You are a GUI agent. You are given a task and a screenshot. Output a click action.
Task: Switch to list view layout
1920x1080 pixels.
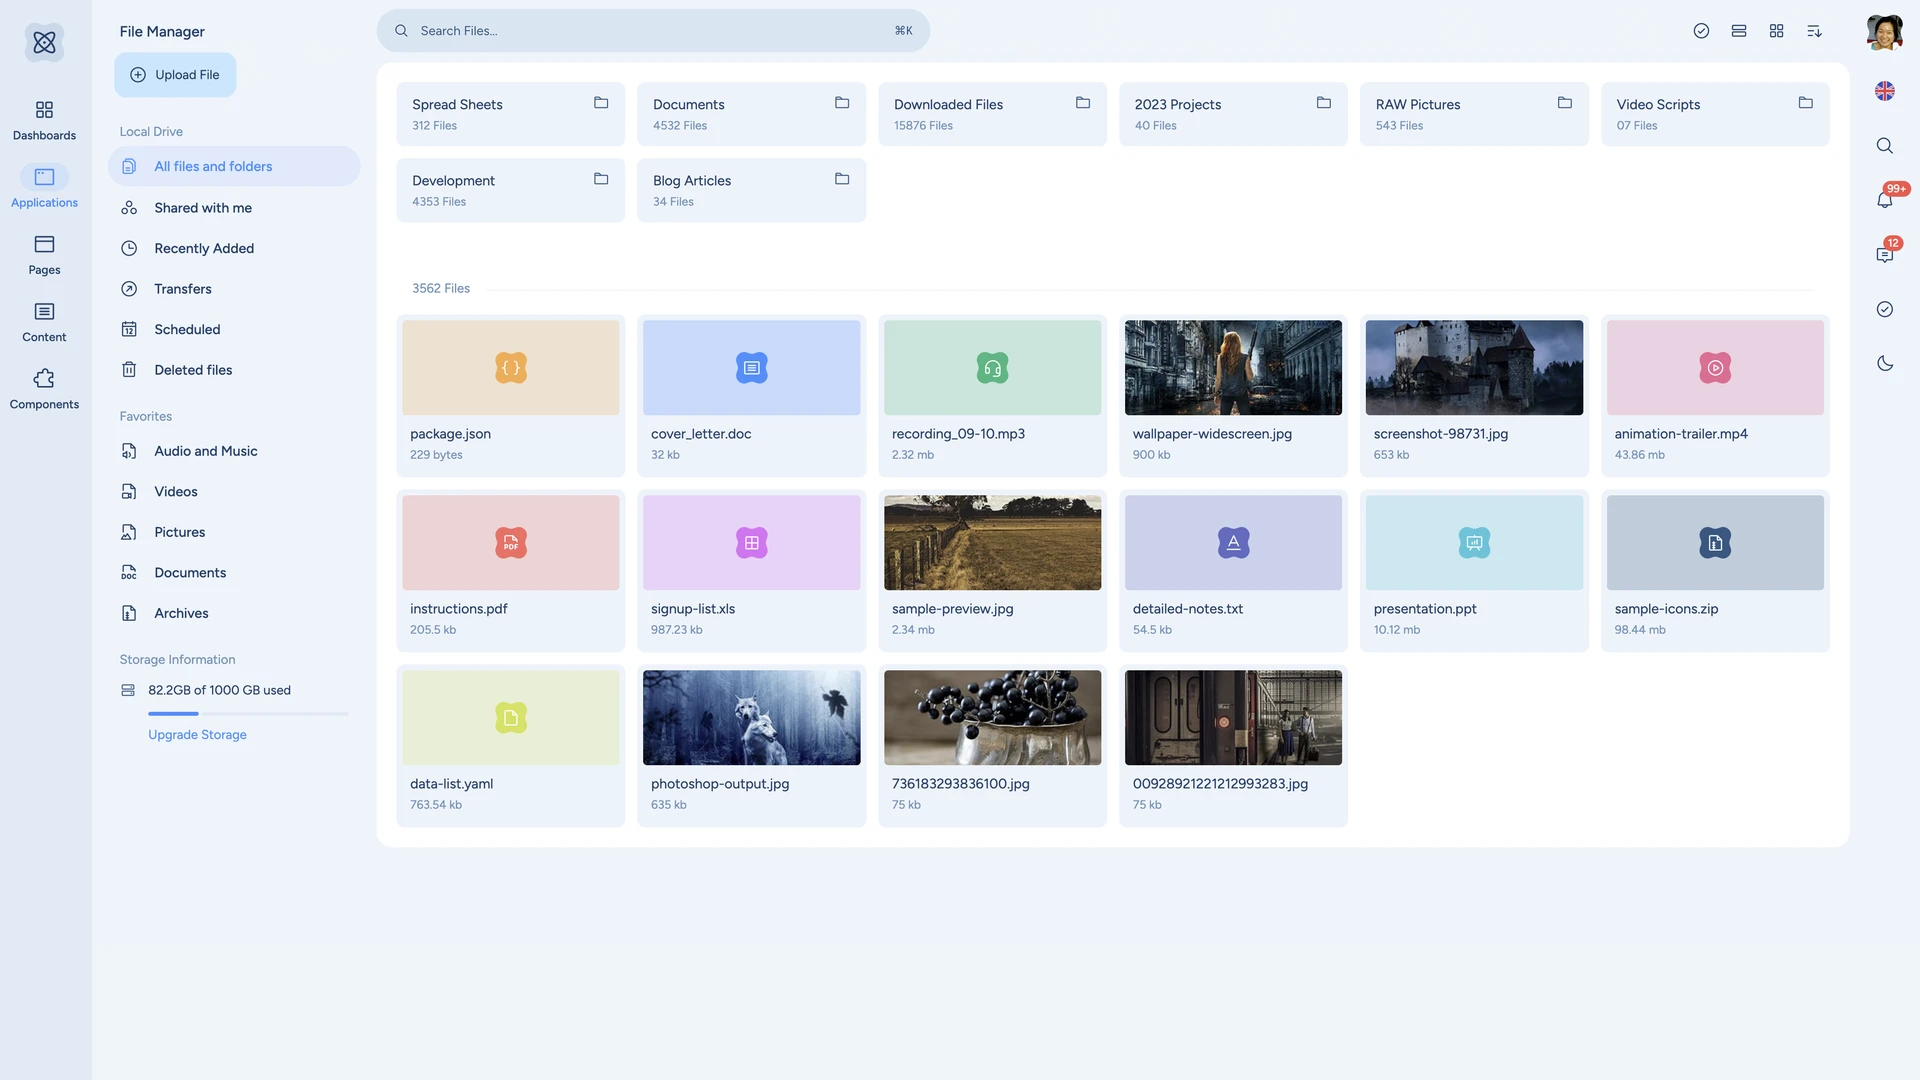click(1739, 31)
